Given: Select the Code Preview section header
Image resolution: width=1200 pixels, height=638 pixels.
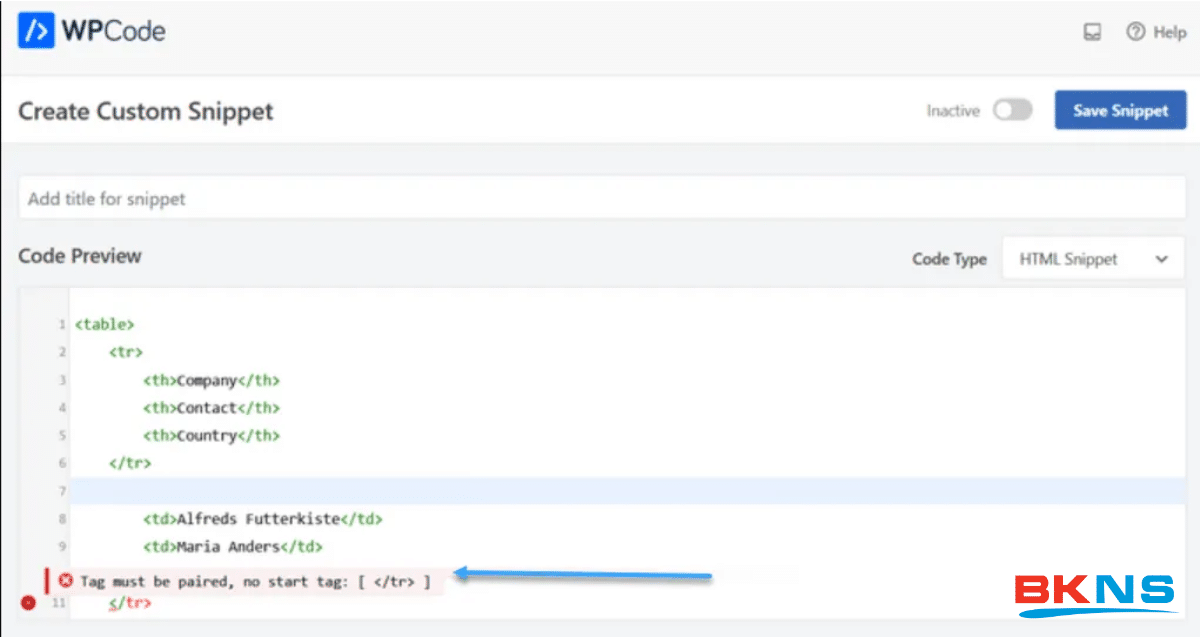Looking at the screenshot, I should point(80,256).
